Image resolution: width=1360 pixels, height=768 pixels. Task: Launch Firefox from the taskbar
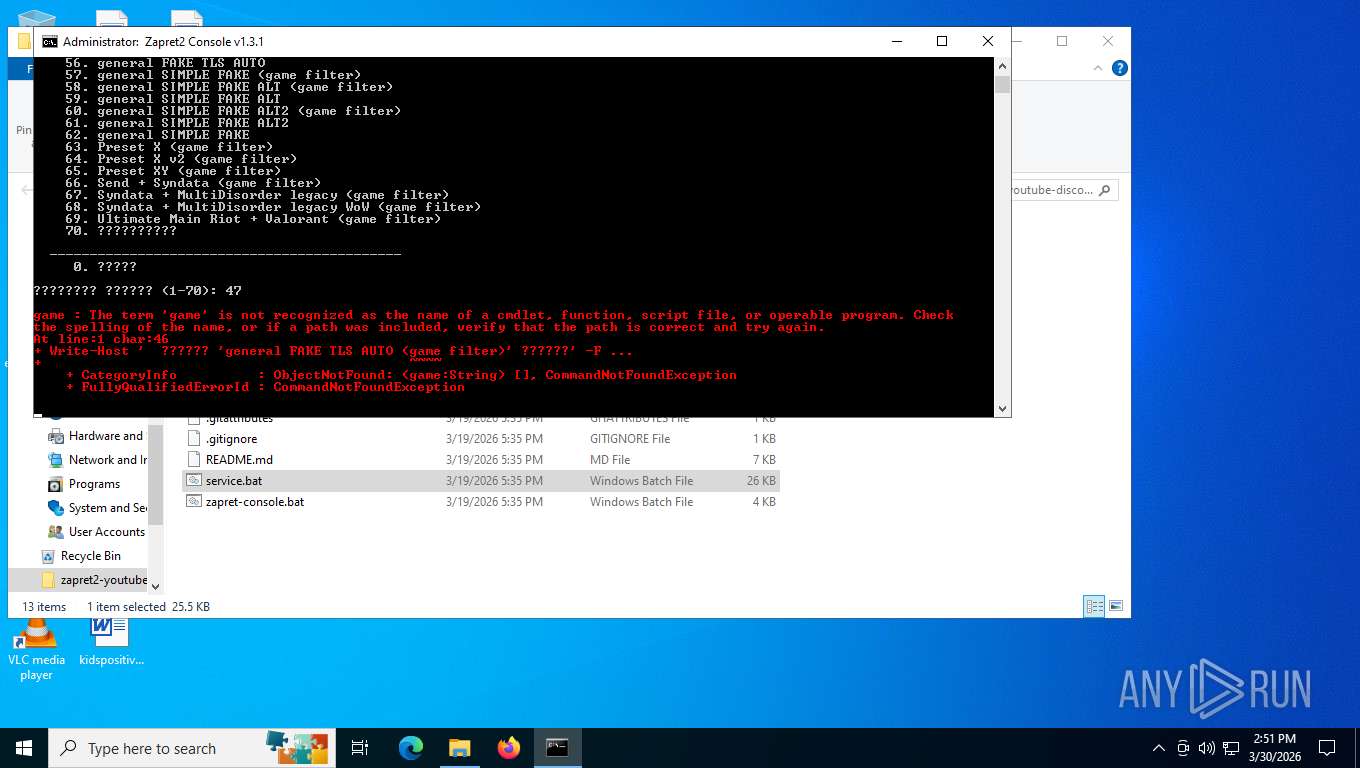(509, 748)
